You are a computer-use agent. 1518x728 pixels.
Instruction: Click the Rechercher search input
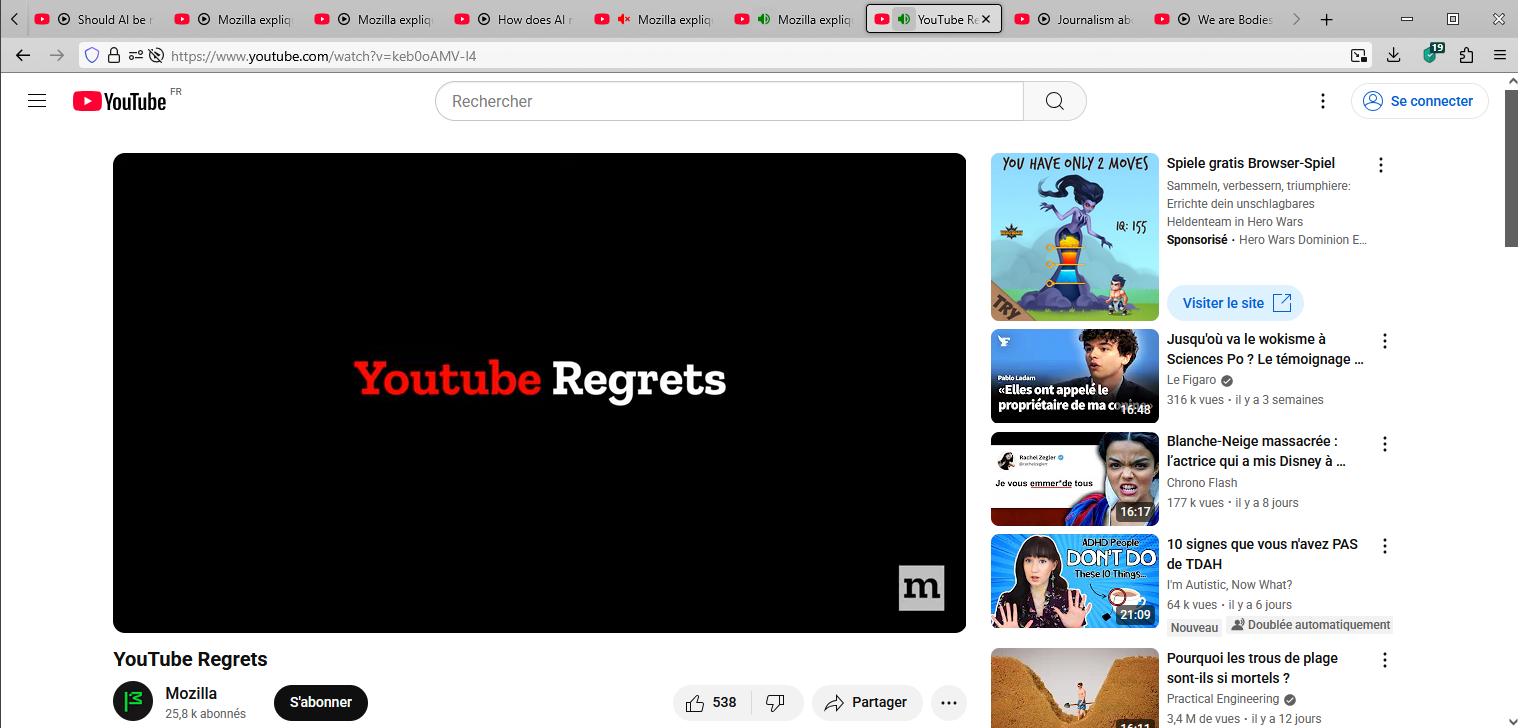pos(729,101)
